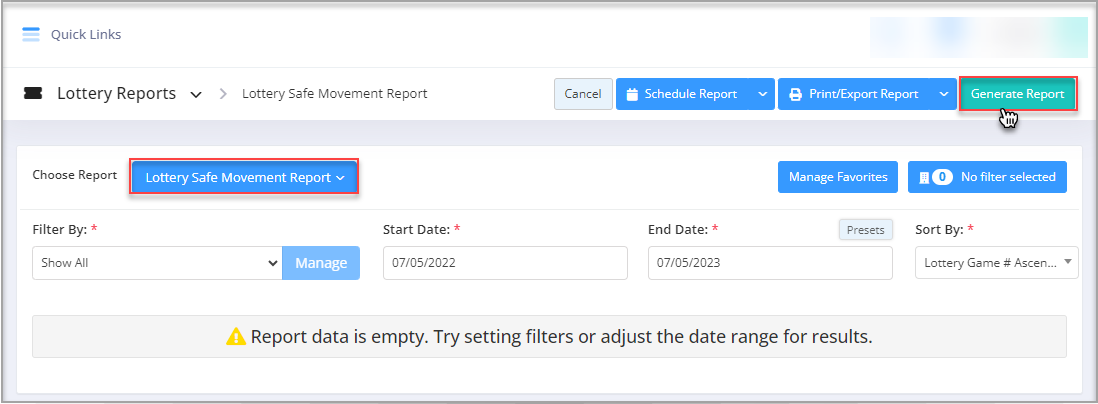Click the calendar icon on Schedule Report

click(632, 94)
